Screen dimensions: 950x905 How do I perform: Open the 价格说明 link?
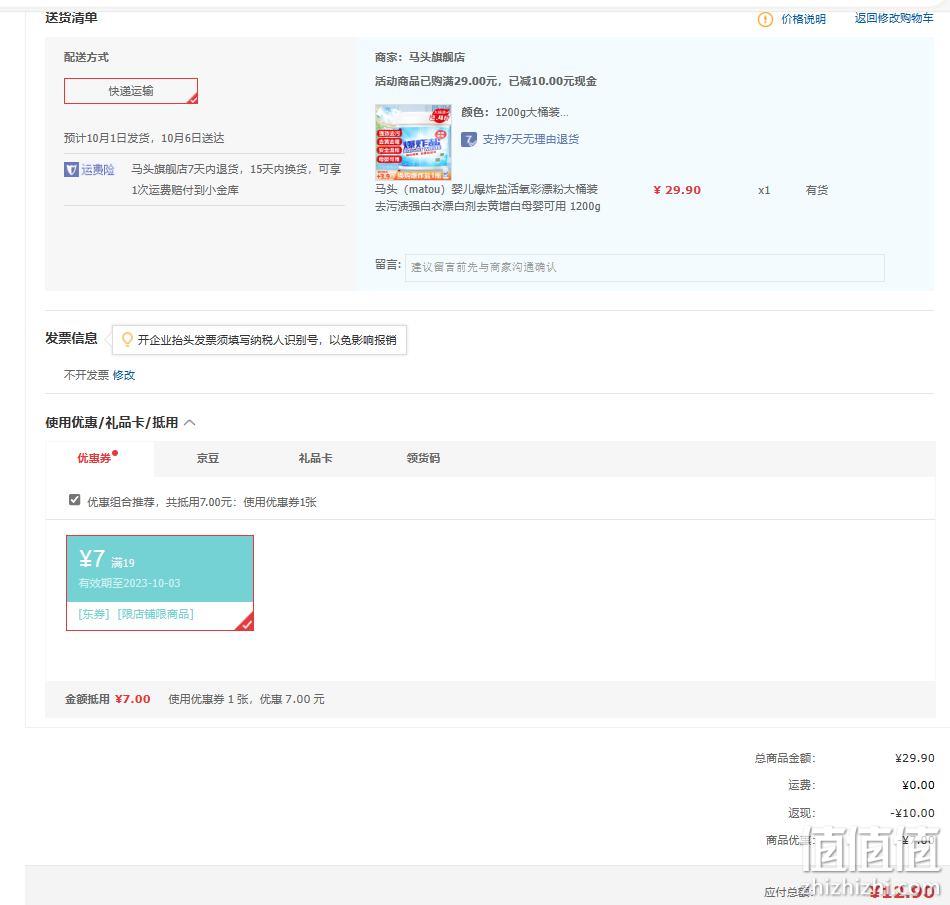pos(803,19)
